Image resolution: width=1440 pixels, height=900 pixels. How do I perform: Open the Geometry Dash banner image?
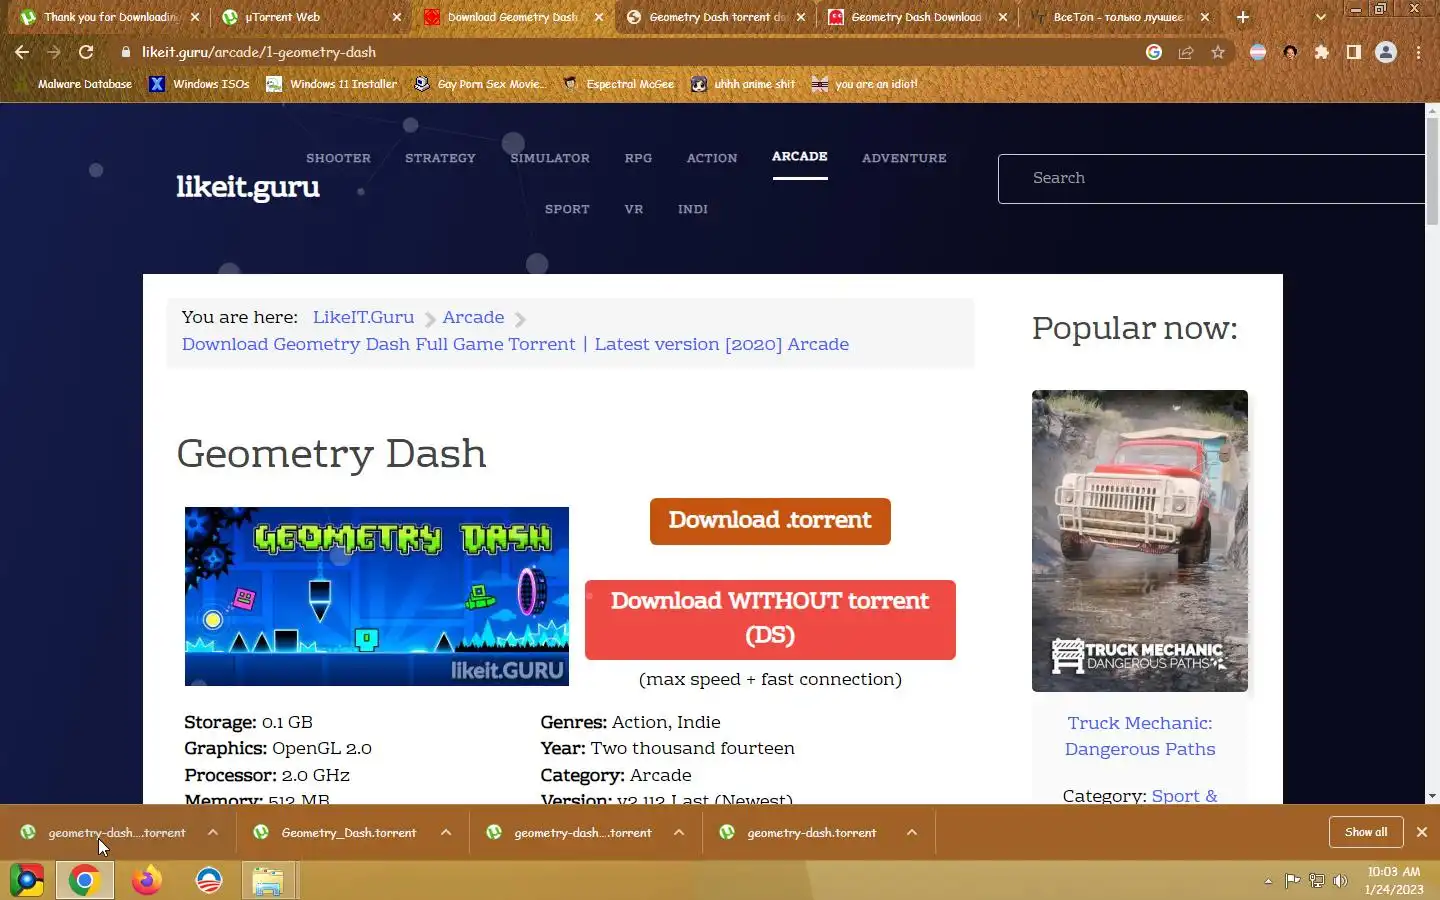[x=377, y=596]
